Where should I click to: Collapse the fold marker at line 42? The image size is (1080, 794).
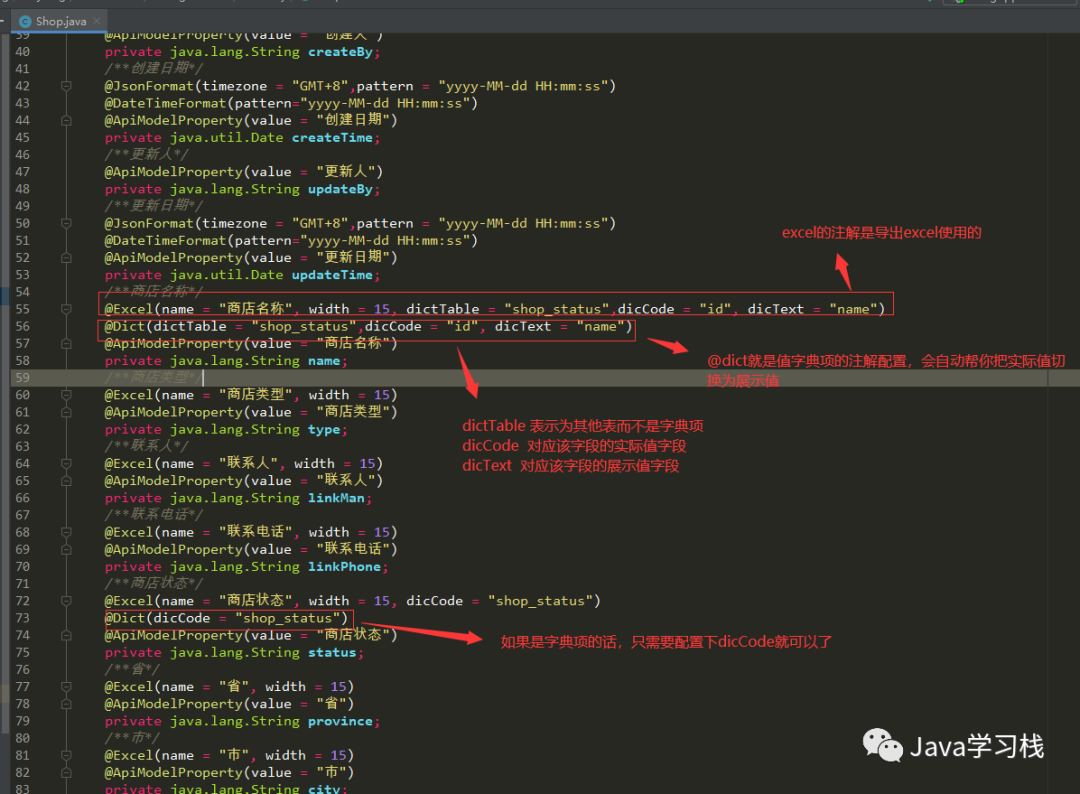coord(66,86)
